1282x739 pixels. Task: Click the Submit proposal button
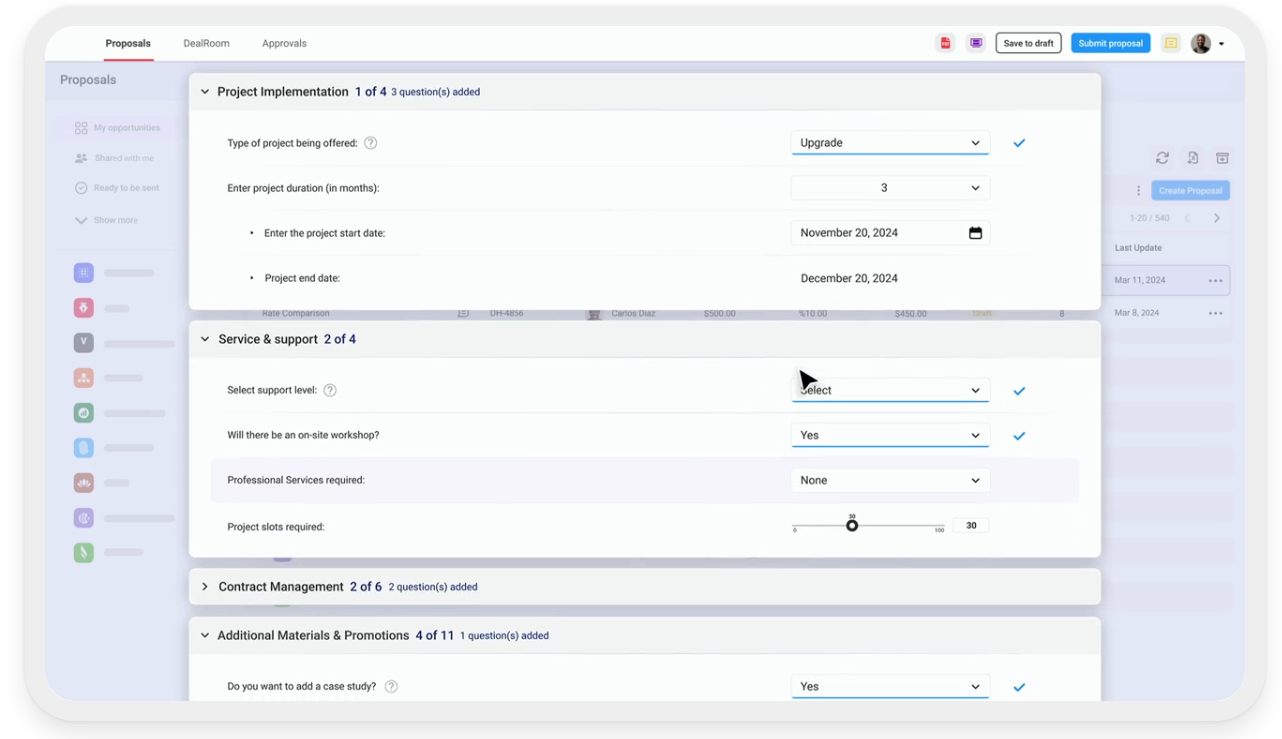[x=1110, y=43]
